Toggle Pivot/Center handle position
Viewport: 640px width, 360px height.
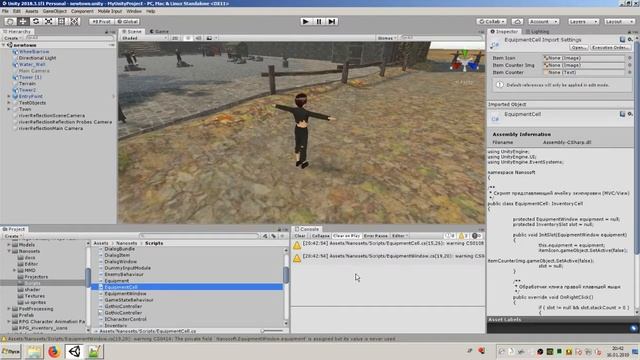coord(102,21)
